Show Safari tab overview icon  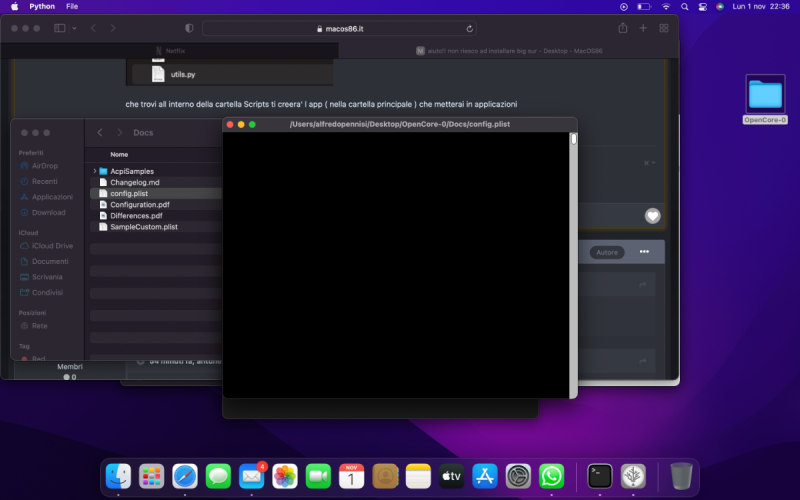click(664, 28)
